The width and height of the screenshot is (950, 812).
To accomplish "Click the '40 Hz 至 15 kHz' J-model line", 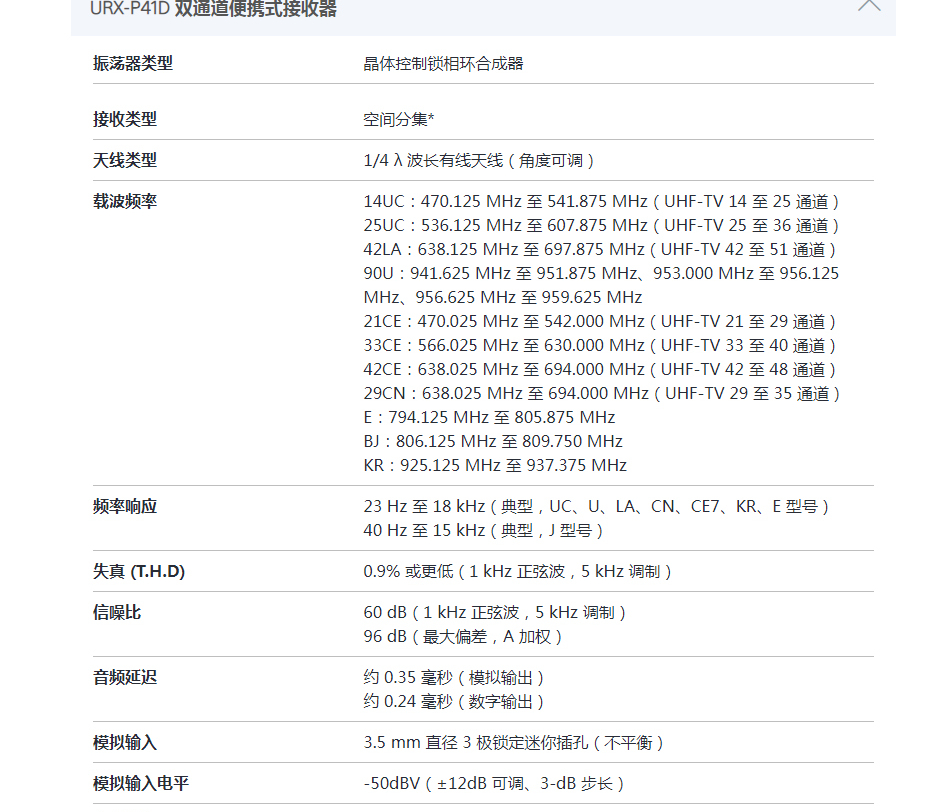I will tap(485, 531).
